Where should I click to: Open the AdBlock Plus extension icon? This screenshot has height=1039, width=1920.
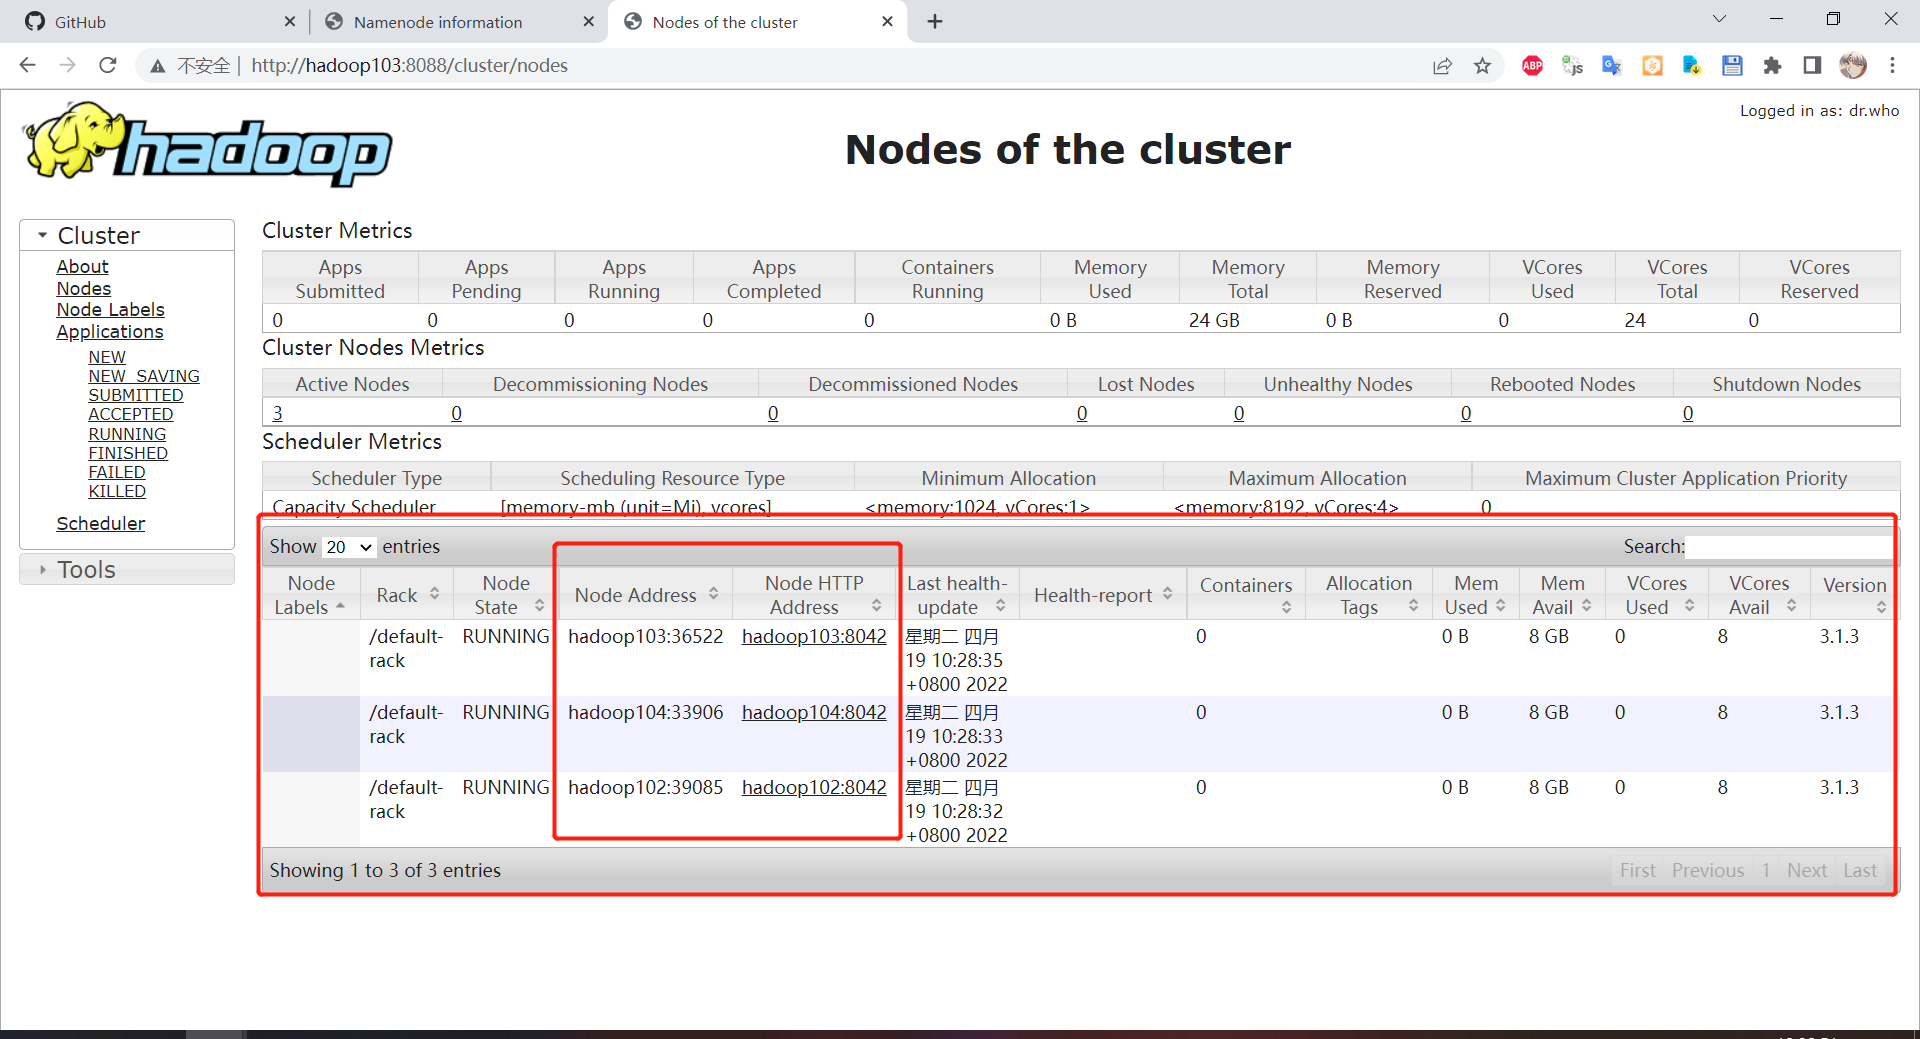[1532, 65]
